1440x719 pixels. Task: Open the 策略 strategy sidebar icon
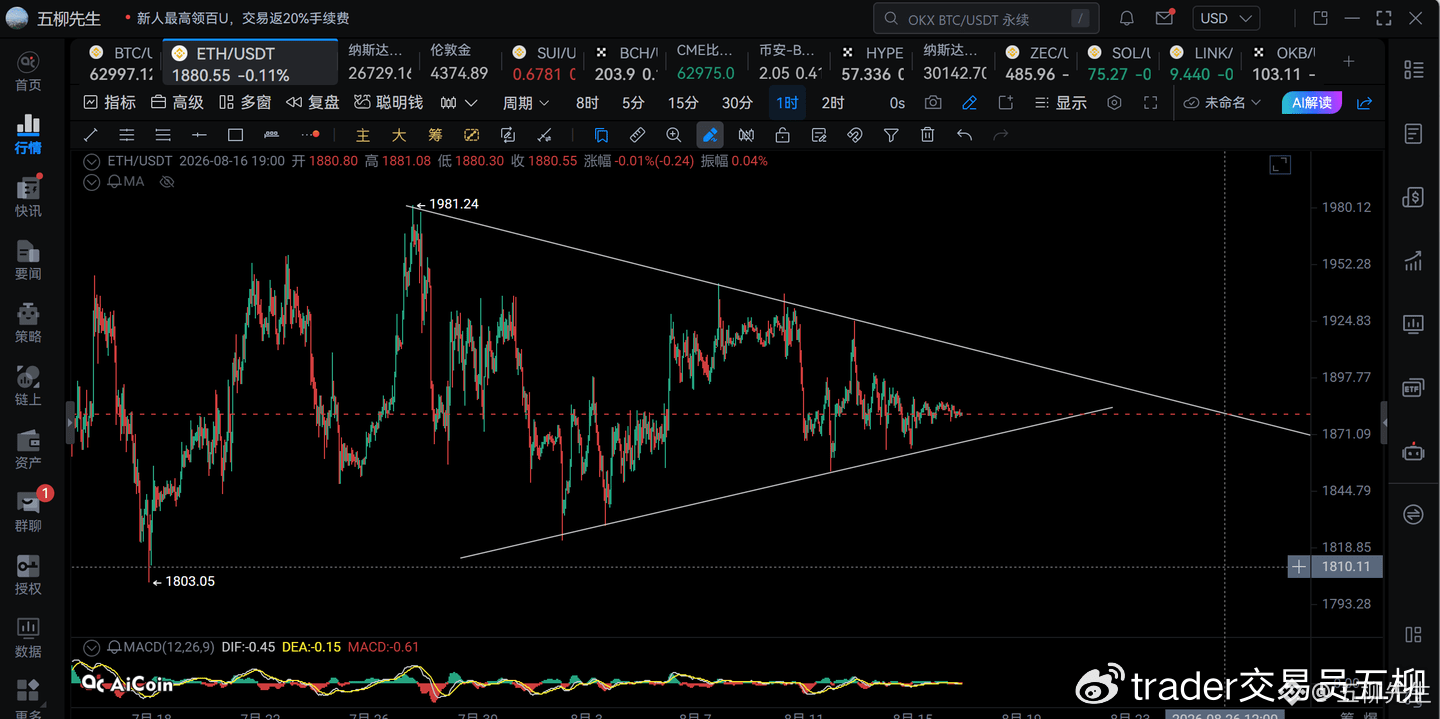pyautogui.click(x=28, y=323)
